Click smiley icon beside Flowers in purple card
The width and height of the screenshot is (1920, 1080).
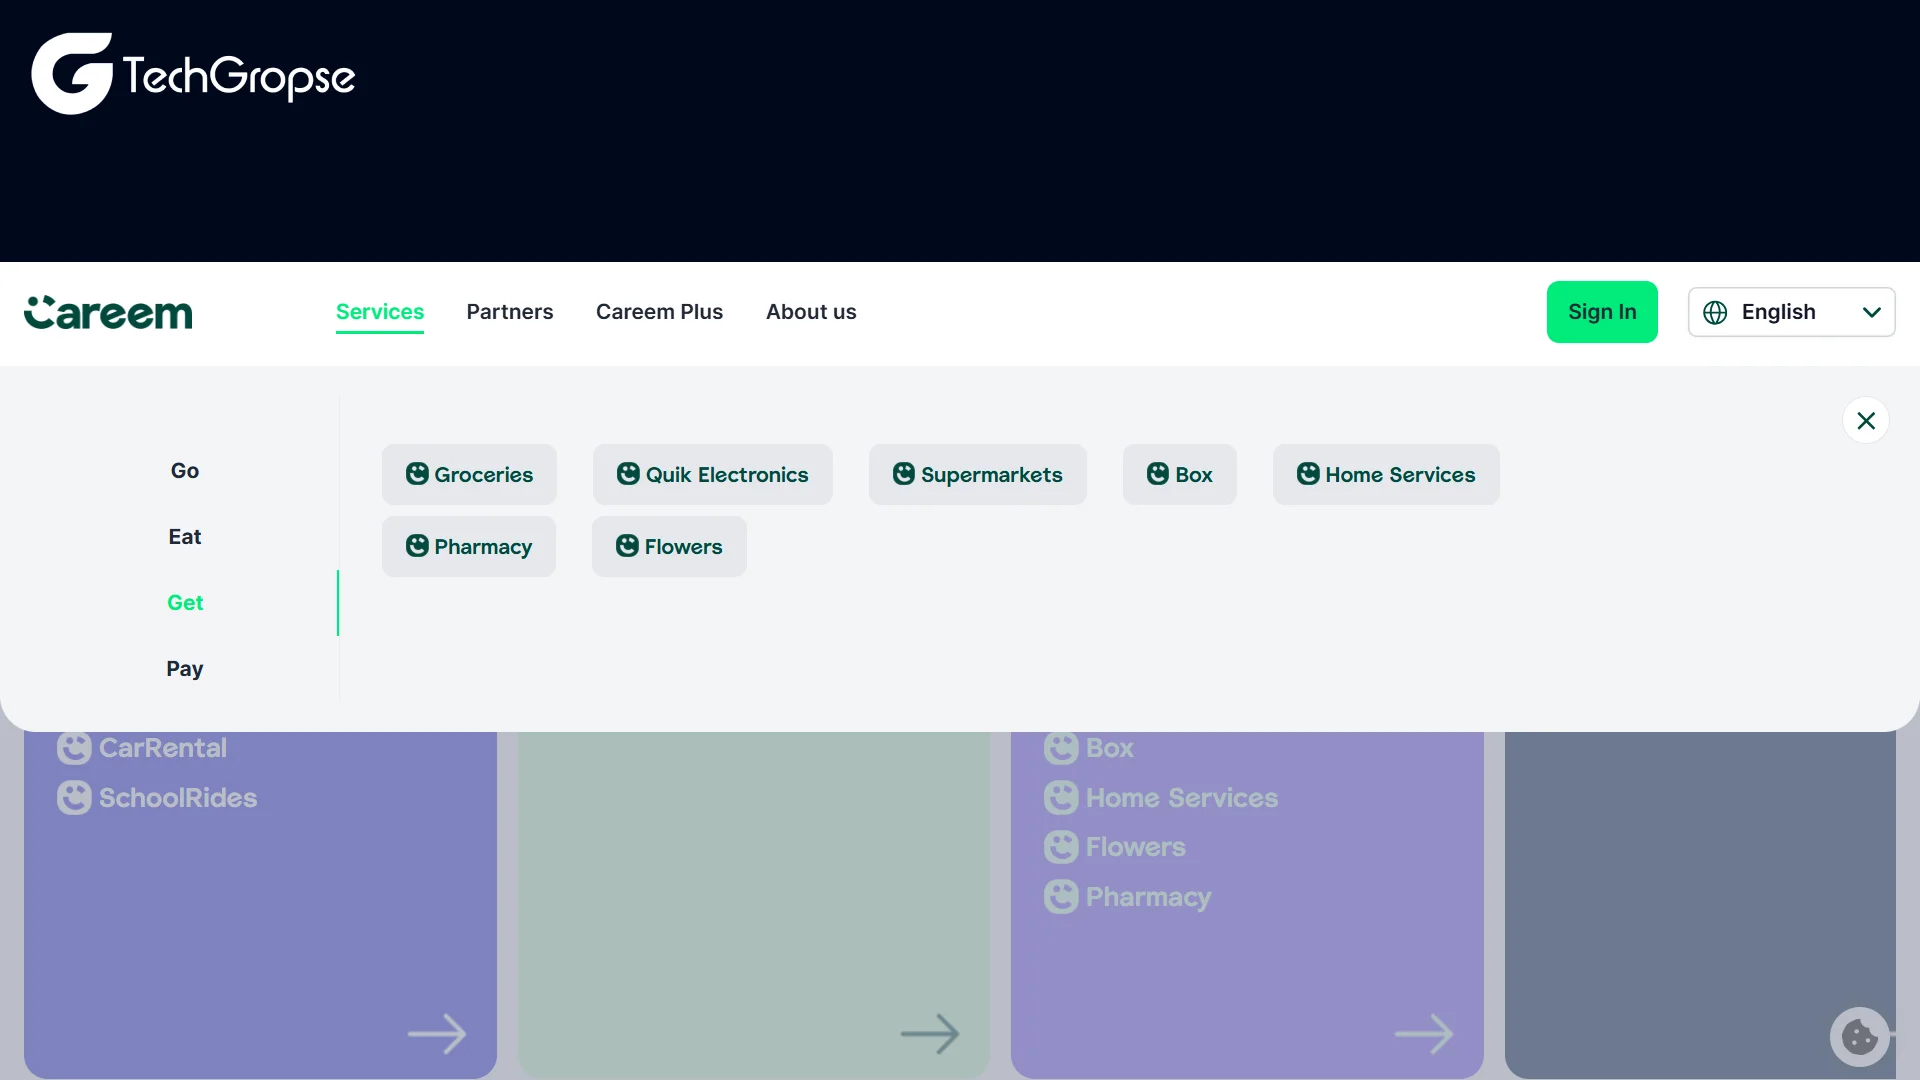coord(1061,847)
